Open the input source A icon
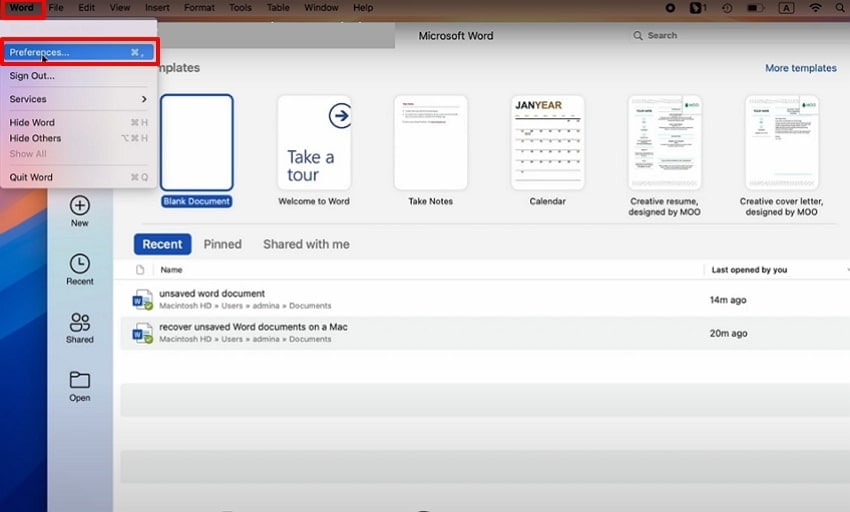The image size is (850, 512). point(786,8)
